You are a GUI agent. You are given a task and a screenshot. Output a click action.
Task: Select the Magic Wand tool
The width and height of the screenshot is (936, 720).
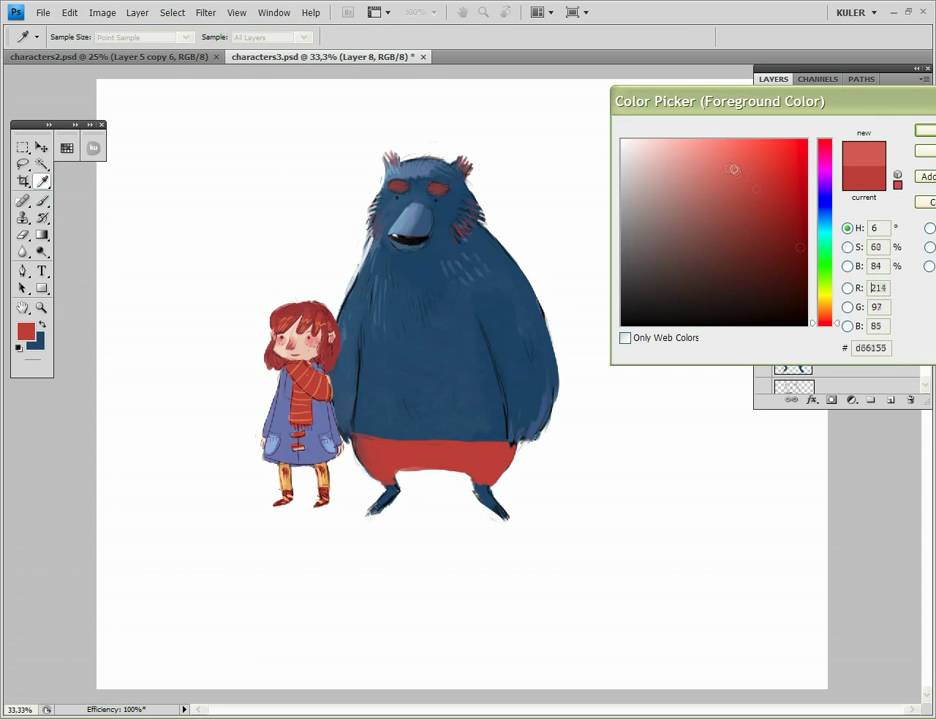pos(41,164)
